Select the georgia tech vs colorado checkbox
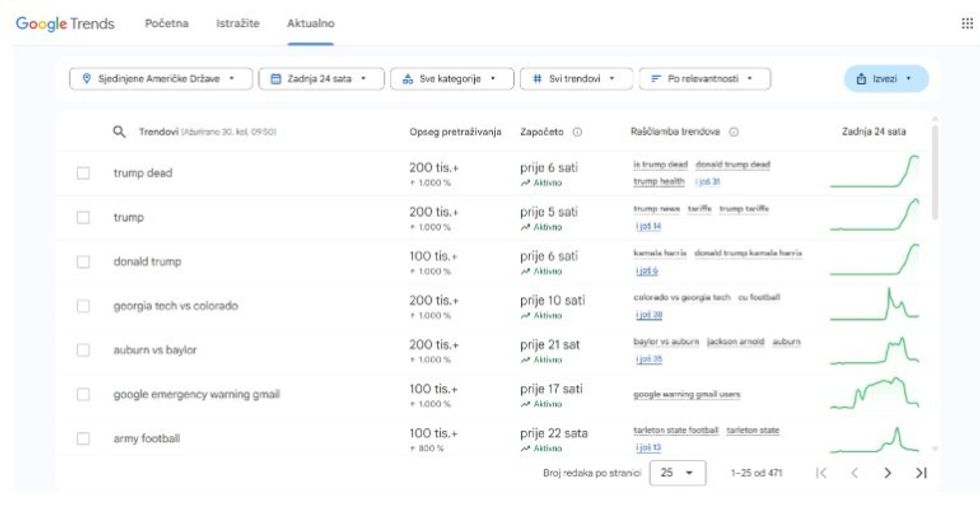The height and width of the screenshot is (509, 980). coord(84,305)
